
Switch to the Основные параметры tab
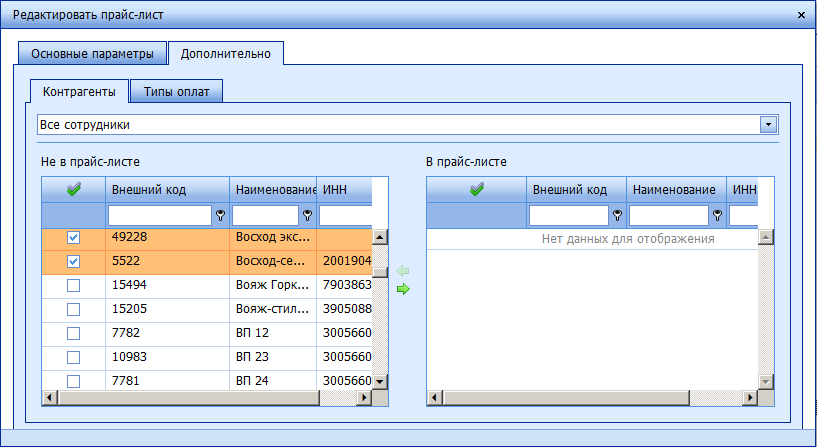[91, 53]
